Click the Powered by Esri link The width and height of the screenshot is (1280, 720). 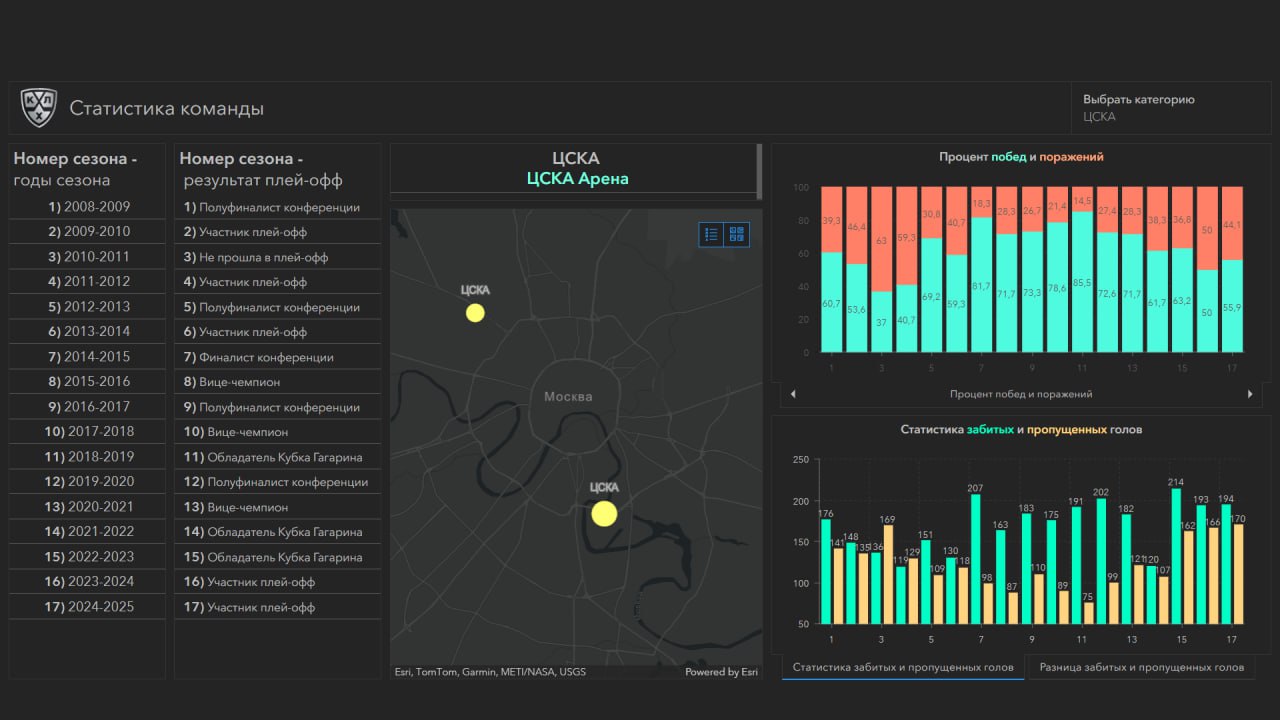721,672
